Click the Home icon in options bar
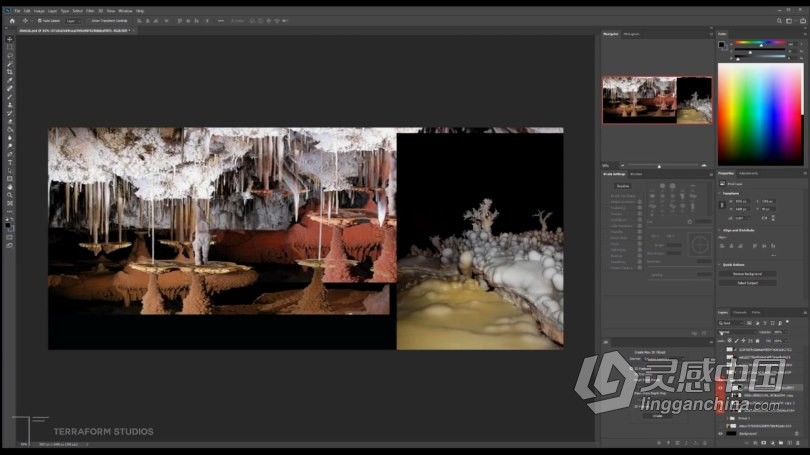The image size is (810, 455). point(11,20)
